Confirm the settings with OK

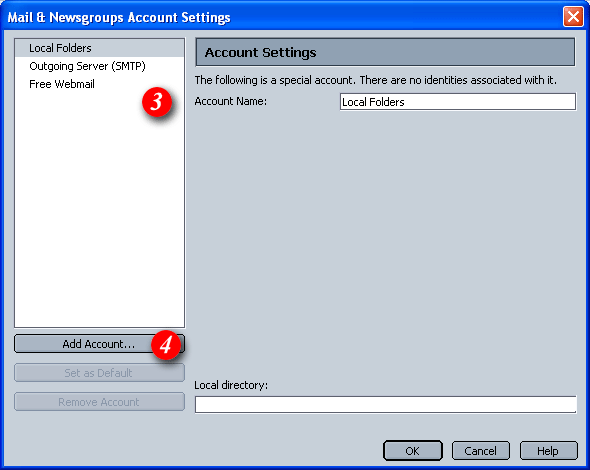(412, 451)
